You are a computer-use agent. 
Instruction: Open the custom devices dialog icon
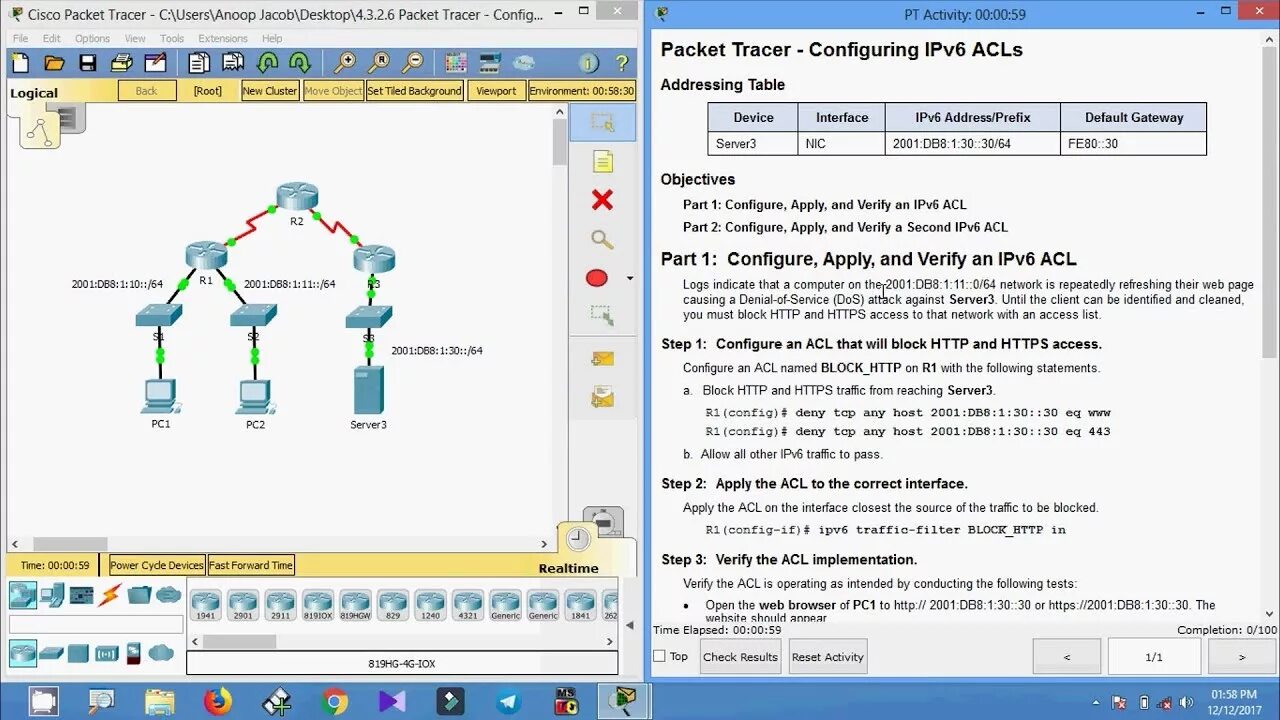tap(490, 63)
